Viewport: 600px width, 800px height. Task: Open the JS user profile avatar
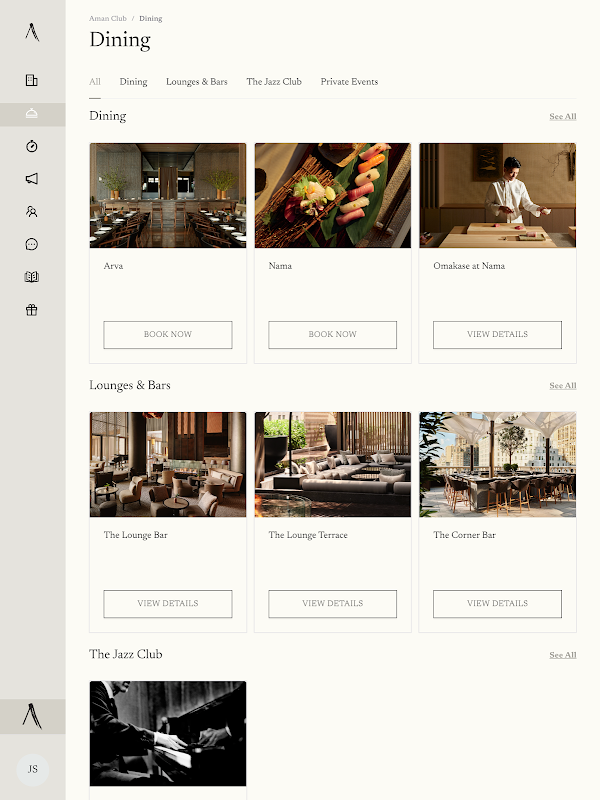click(x=33, y=769)
